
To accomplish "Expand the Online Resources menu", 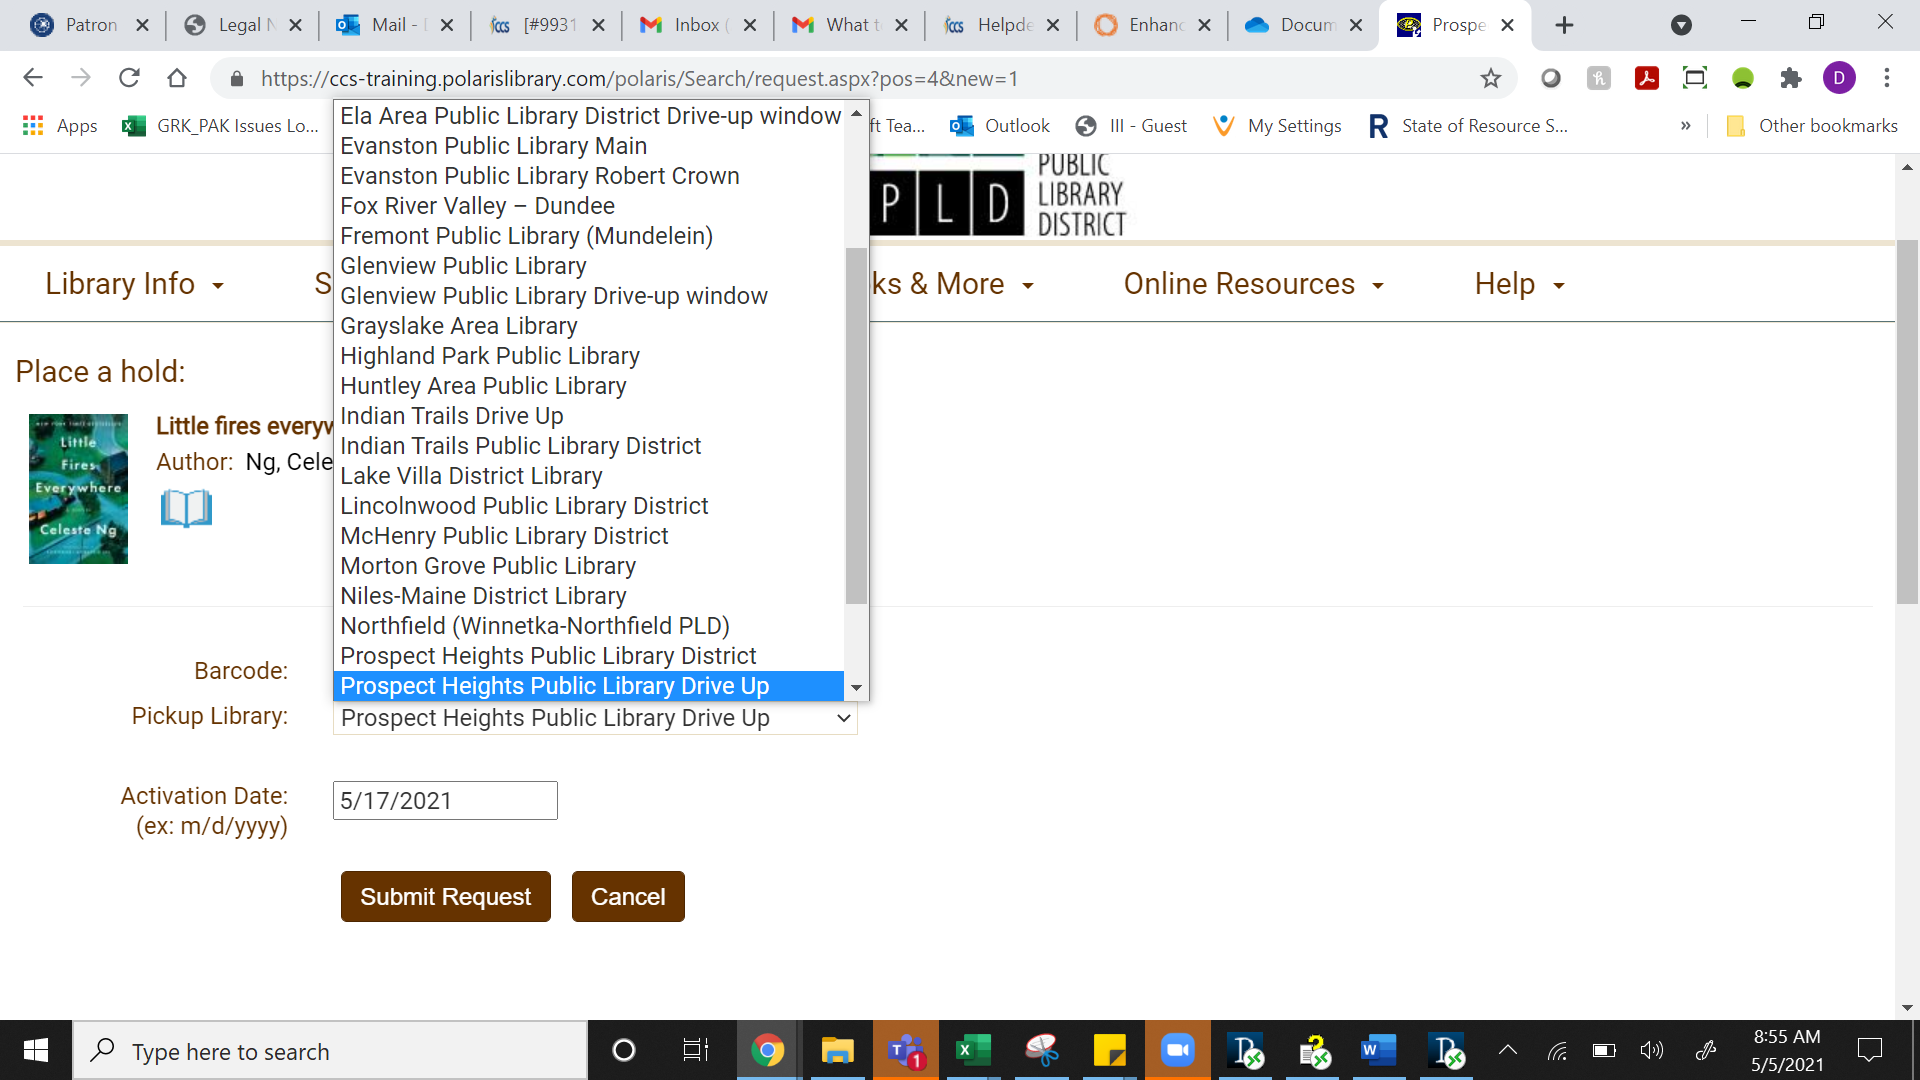I will point(1253,284).
